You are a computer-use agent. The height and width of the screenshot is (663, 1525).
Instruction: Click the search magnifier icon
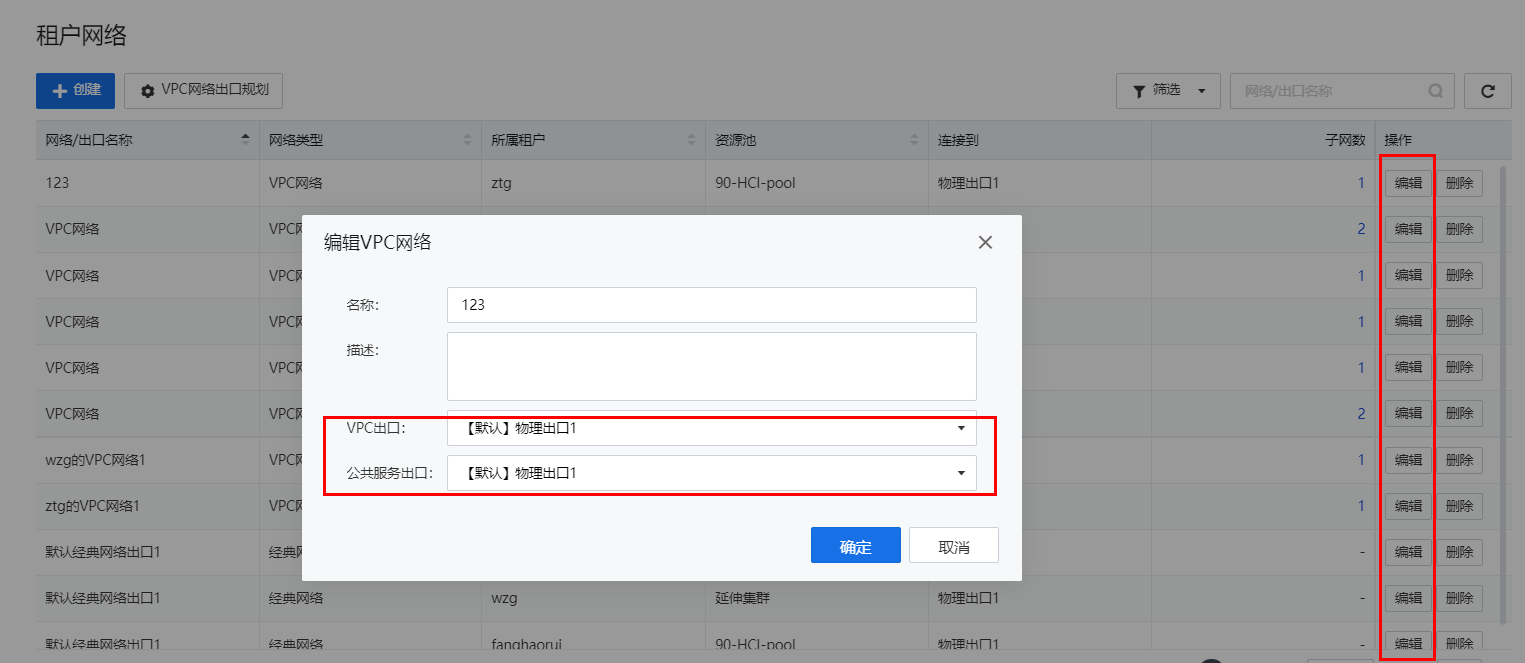click(x=1436, y=90)
